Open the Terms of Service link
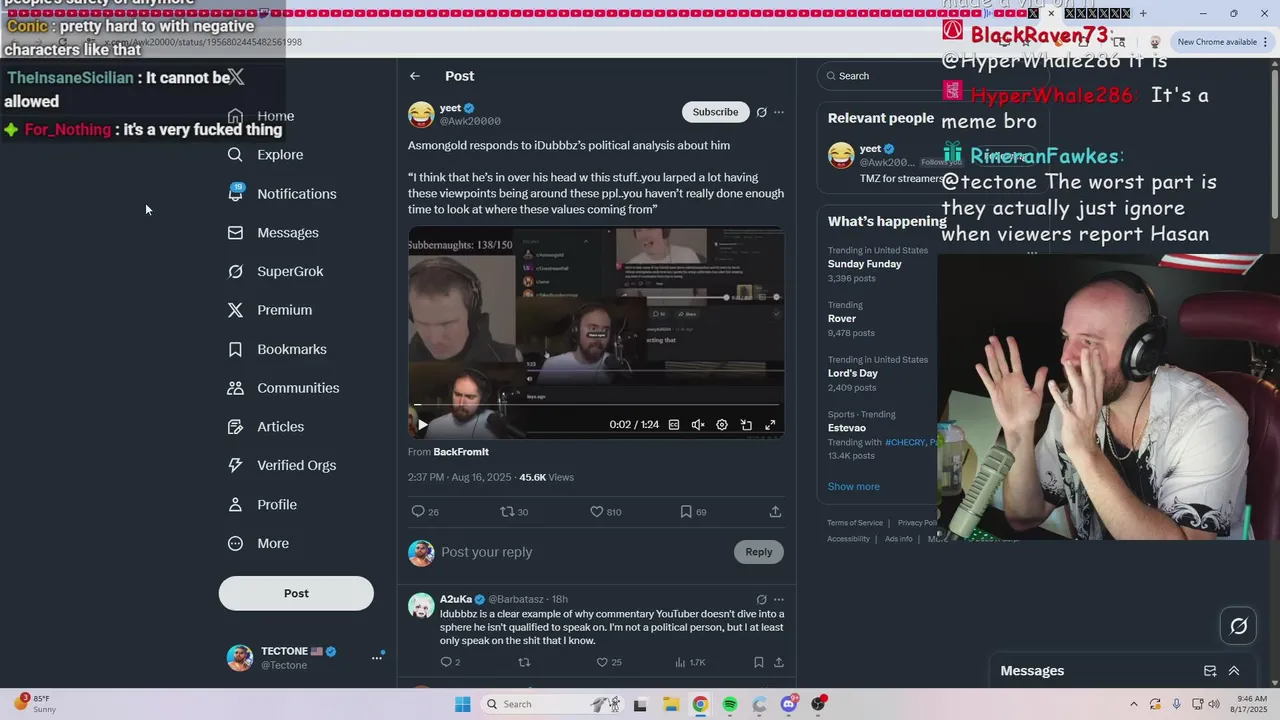Viewport: 1280px width, 720px height. [x=855, y=523]
